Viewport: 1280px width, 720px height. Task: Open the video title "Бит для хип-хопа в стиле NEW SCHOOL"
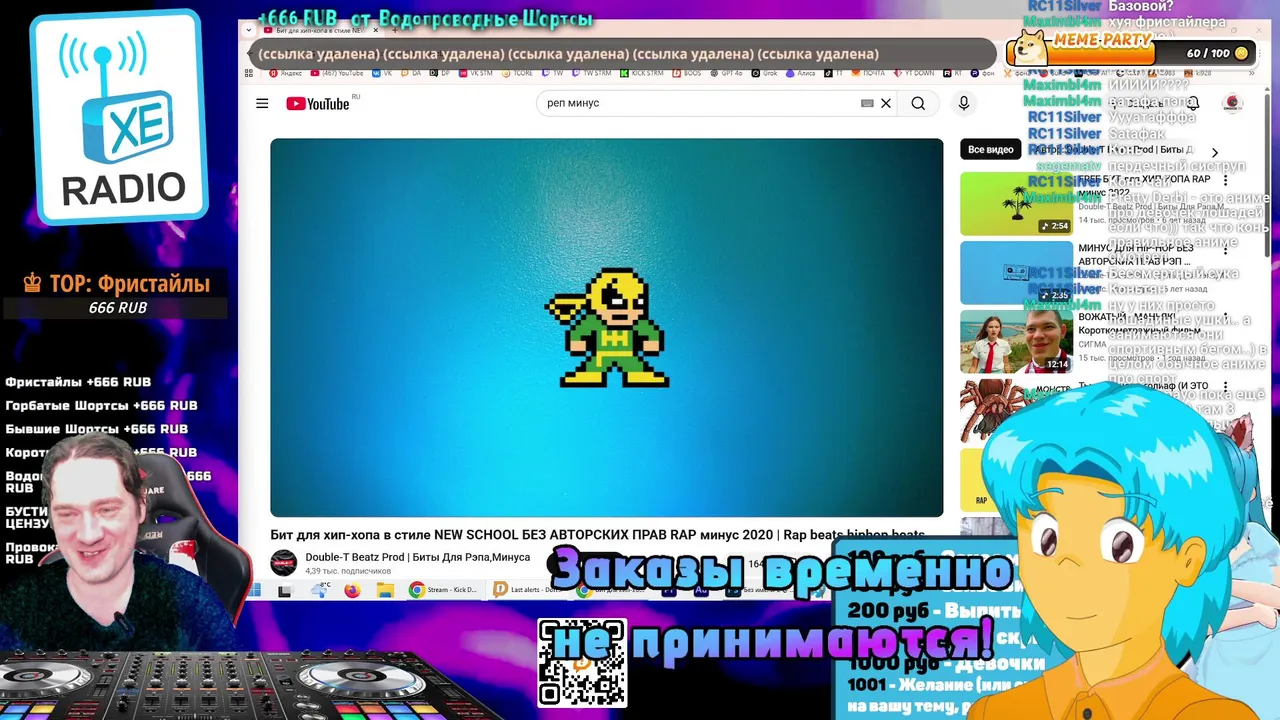(597, 535)
